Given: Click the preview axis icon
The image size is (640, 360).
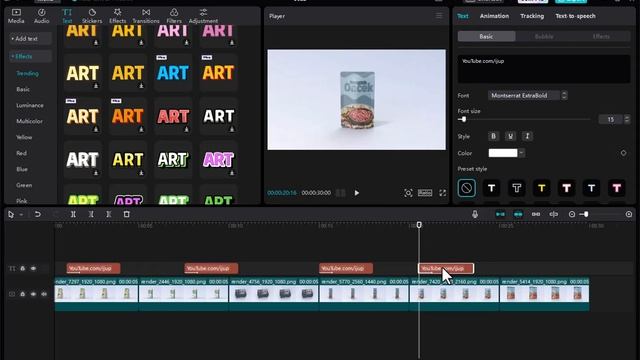Looking at the screenshot, I should (553, 214).
